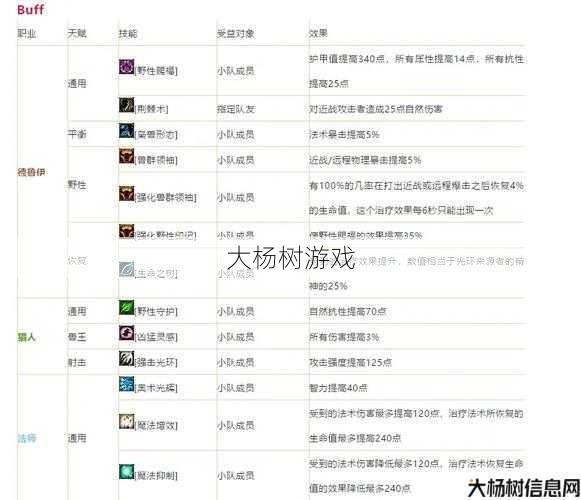Screen dimensions: 581x500
Task: Open the [强击光环] skill link
Action: 156,362
